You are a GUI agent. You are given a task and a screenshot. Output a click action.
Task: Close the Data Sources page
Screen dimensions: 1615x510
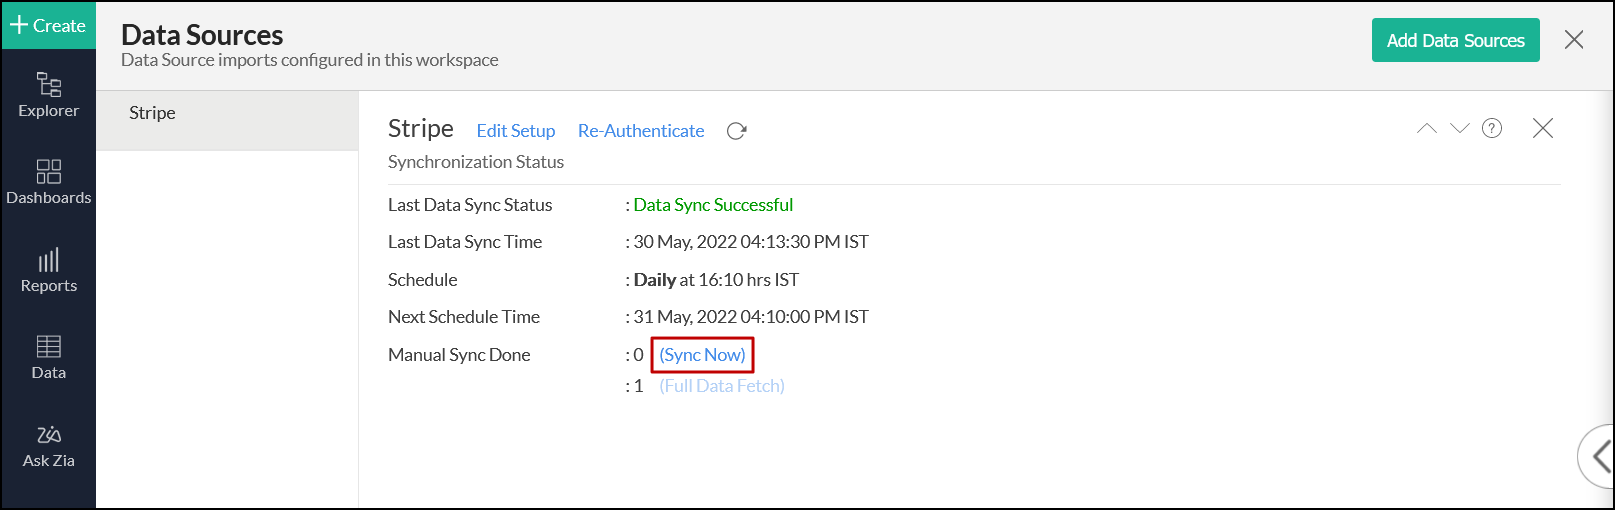pyautogui.click(x=1574, y=40)
